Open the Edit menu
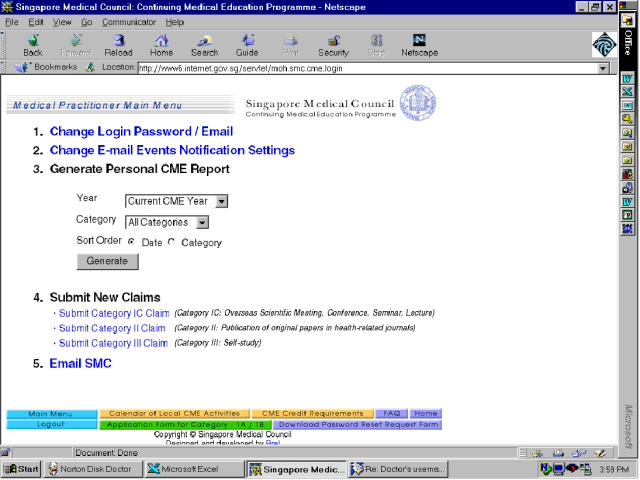640x480 pixels. pyautogui.click(x=36, y=22)
